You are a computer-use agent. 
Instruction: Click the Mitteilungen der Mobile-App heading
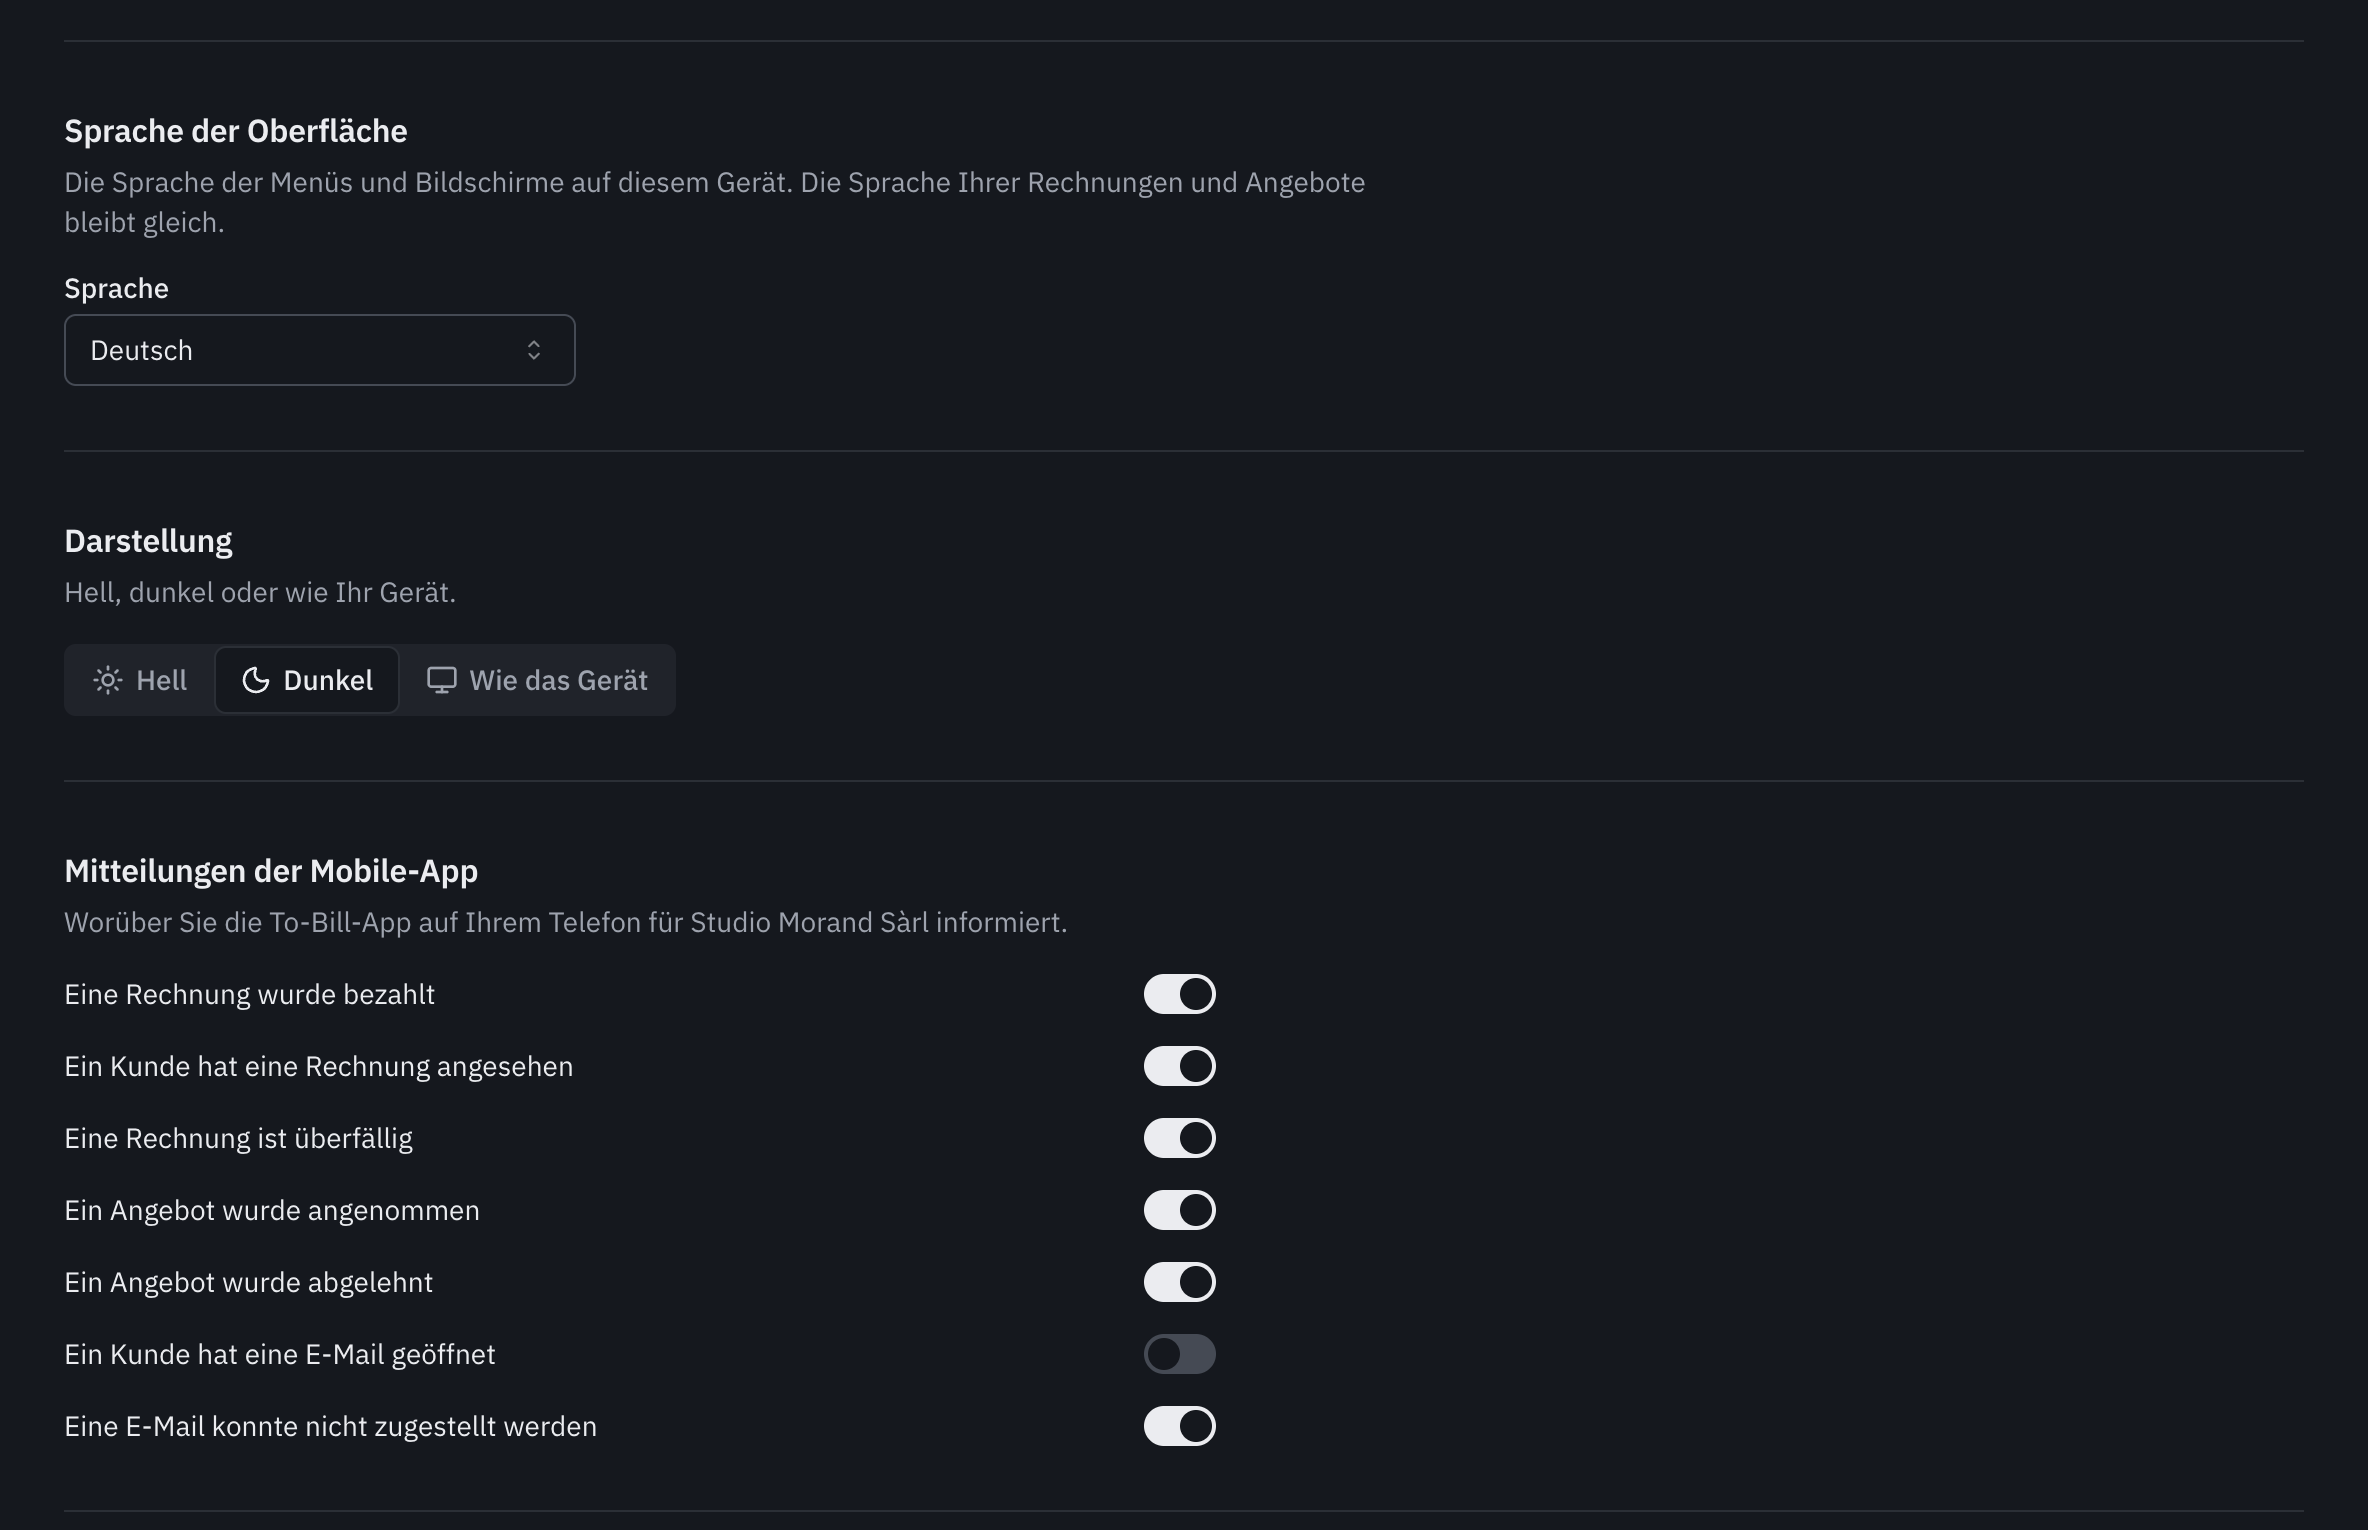271,871
